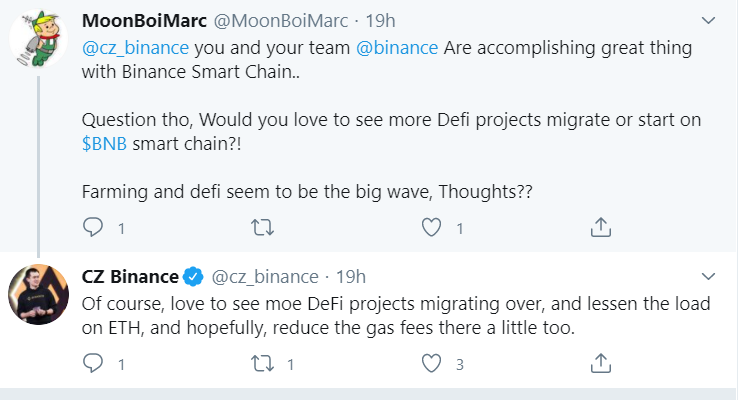Image resolution: width=739 pixels, height=400 pixels.
Task: Retweet MoonBoiMarc's tweet
Action: pyautogui.click(x=264, y=229)
